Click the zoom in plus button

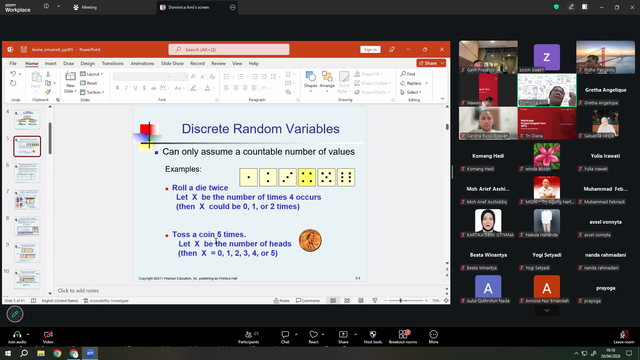pos(426,300)
